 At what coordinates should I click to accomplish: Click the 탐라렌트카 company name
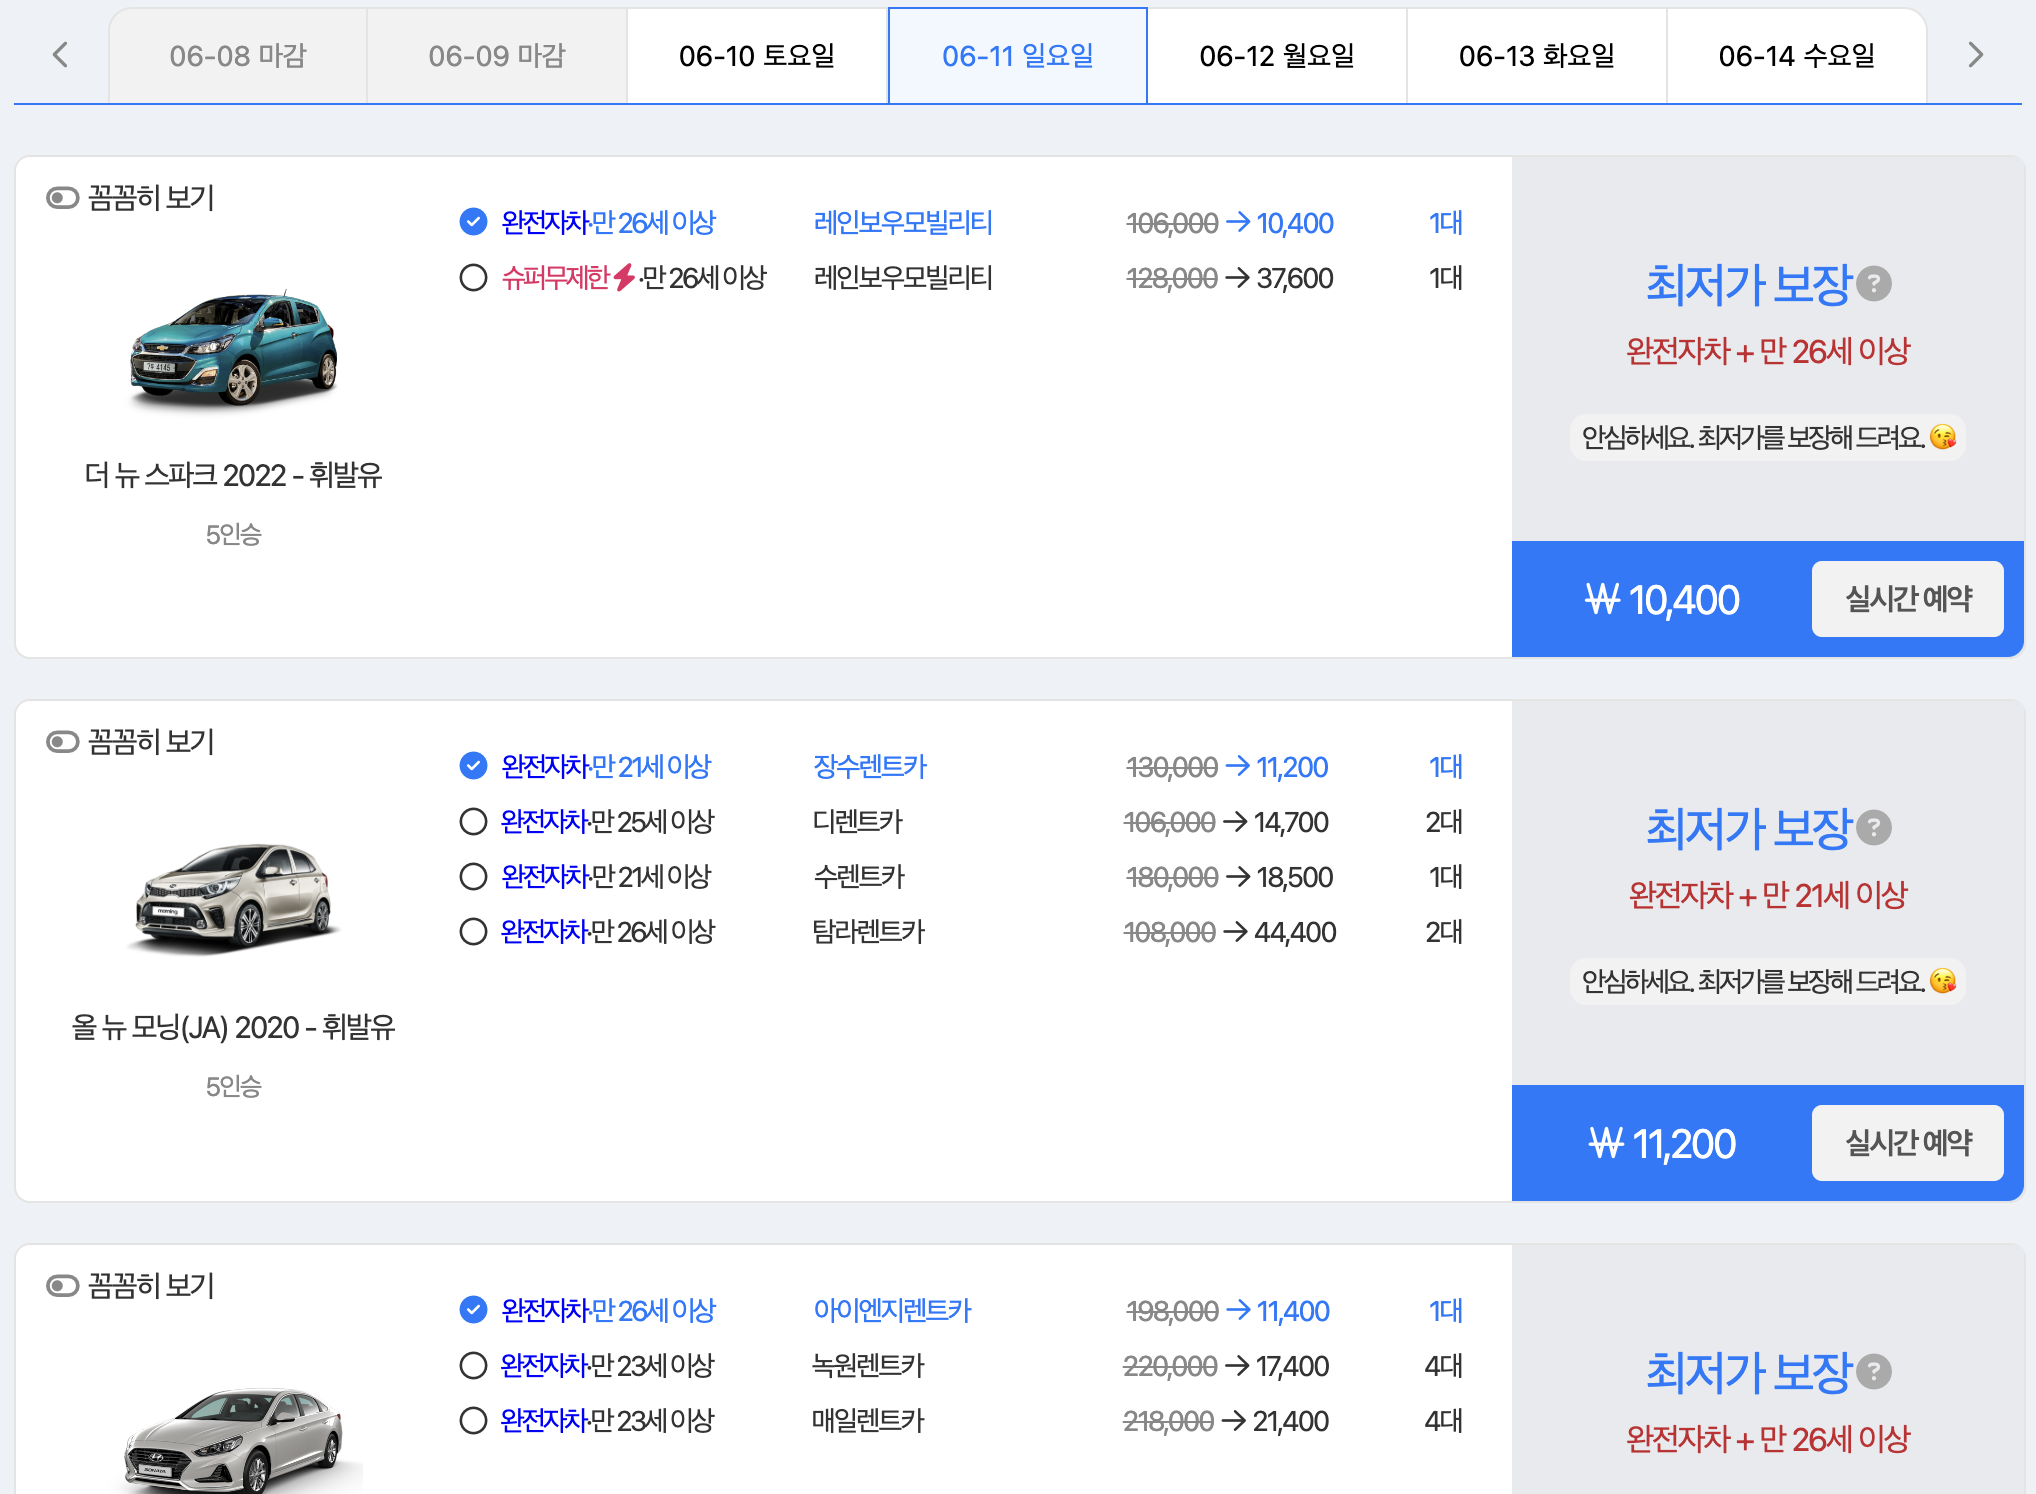click(x=869, y=931)
